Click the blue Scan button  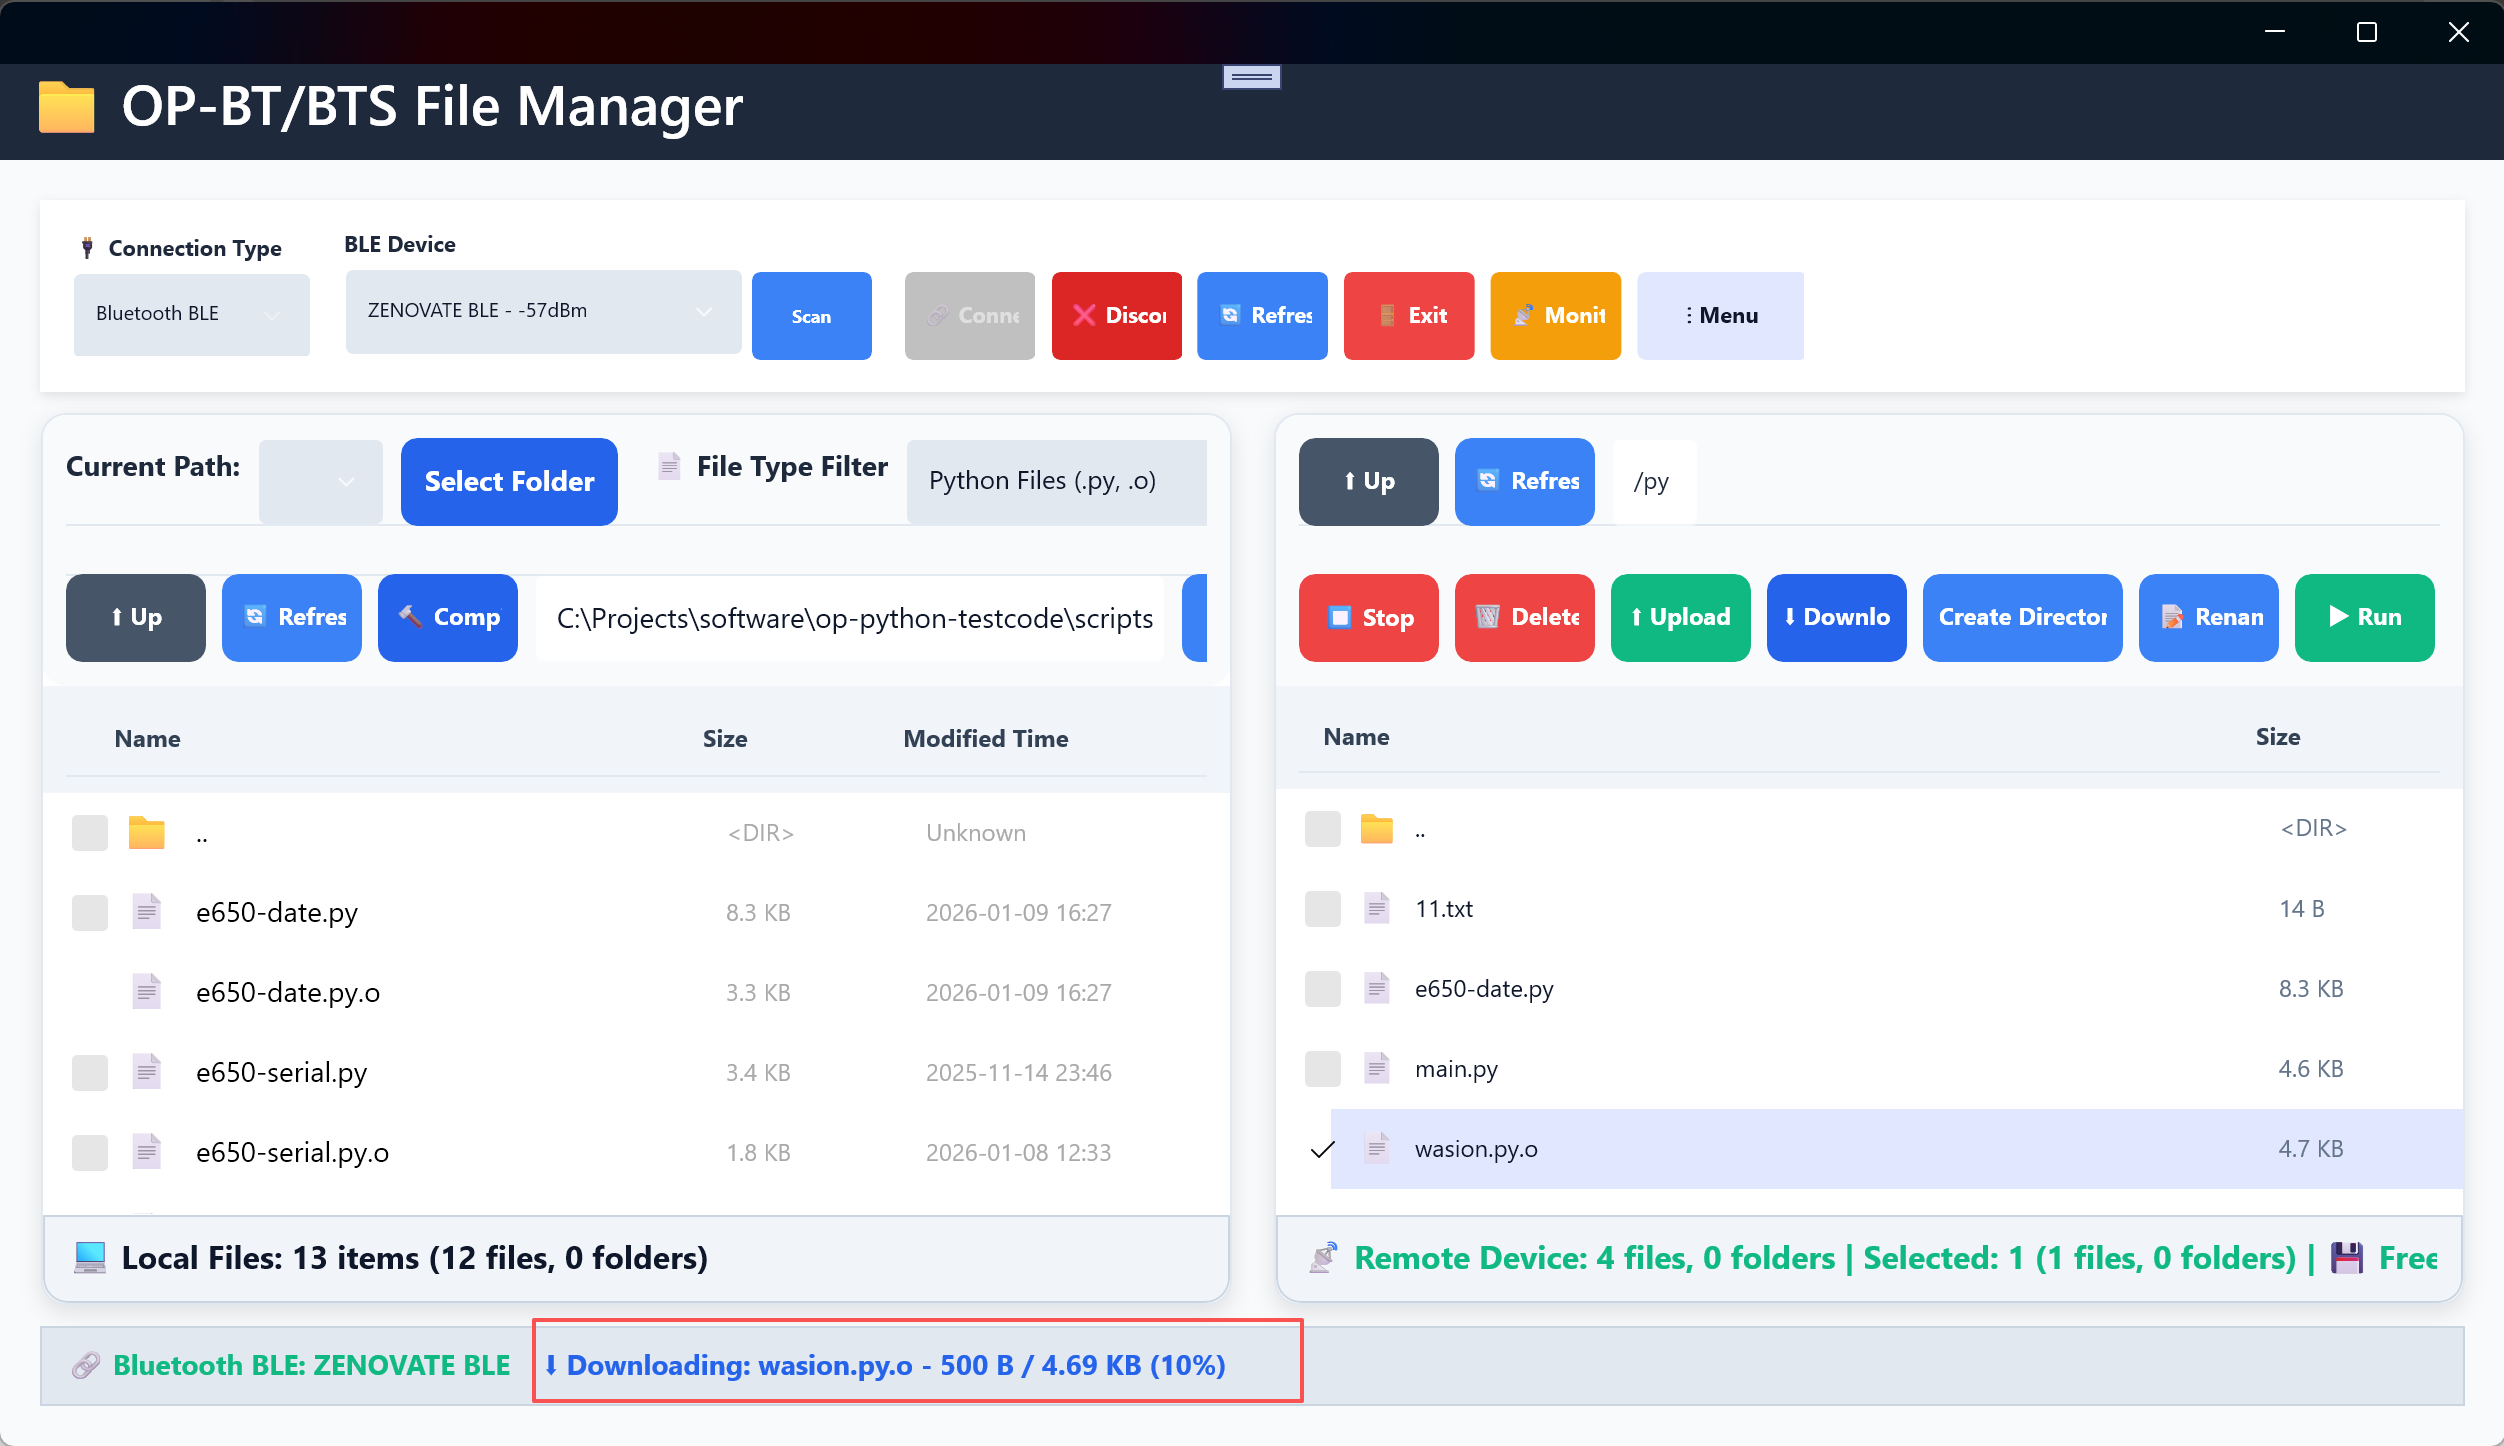[811, 315]
